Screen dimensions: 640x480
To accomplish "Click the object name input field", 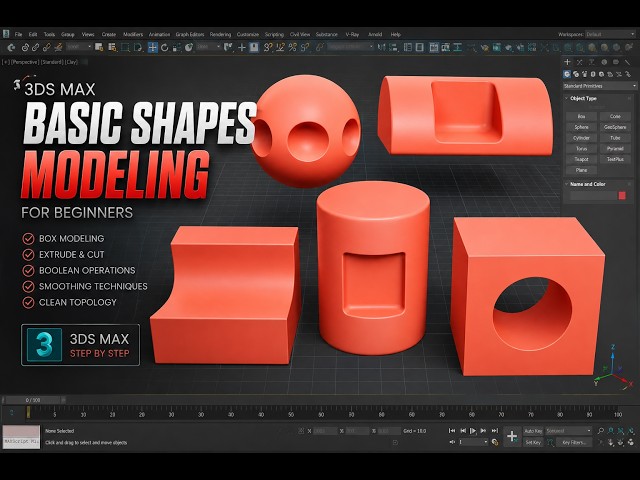I will (593, 196).
